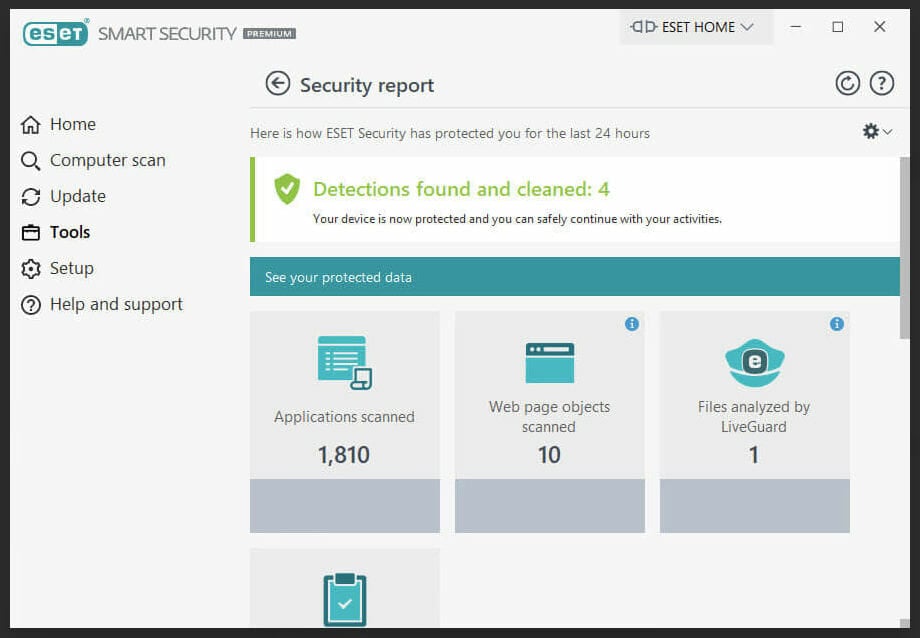Image resolution: width=920 pixels, height=638 pixels.
Task: Click the scrollbar down arrow
Action: pyautogui.click(x=905, y=623)
